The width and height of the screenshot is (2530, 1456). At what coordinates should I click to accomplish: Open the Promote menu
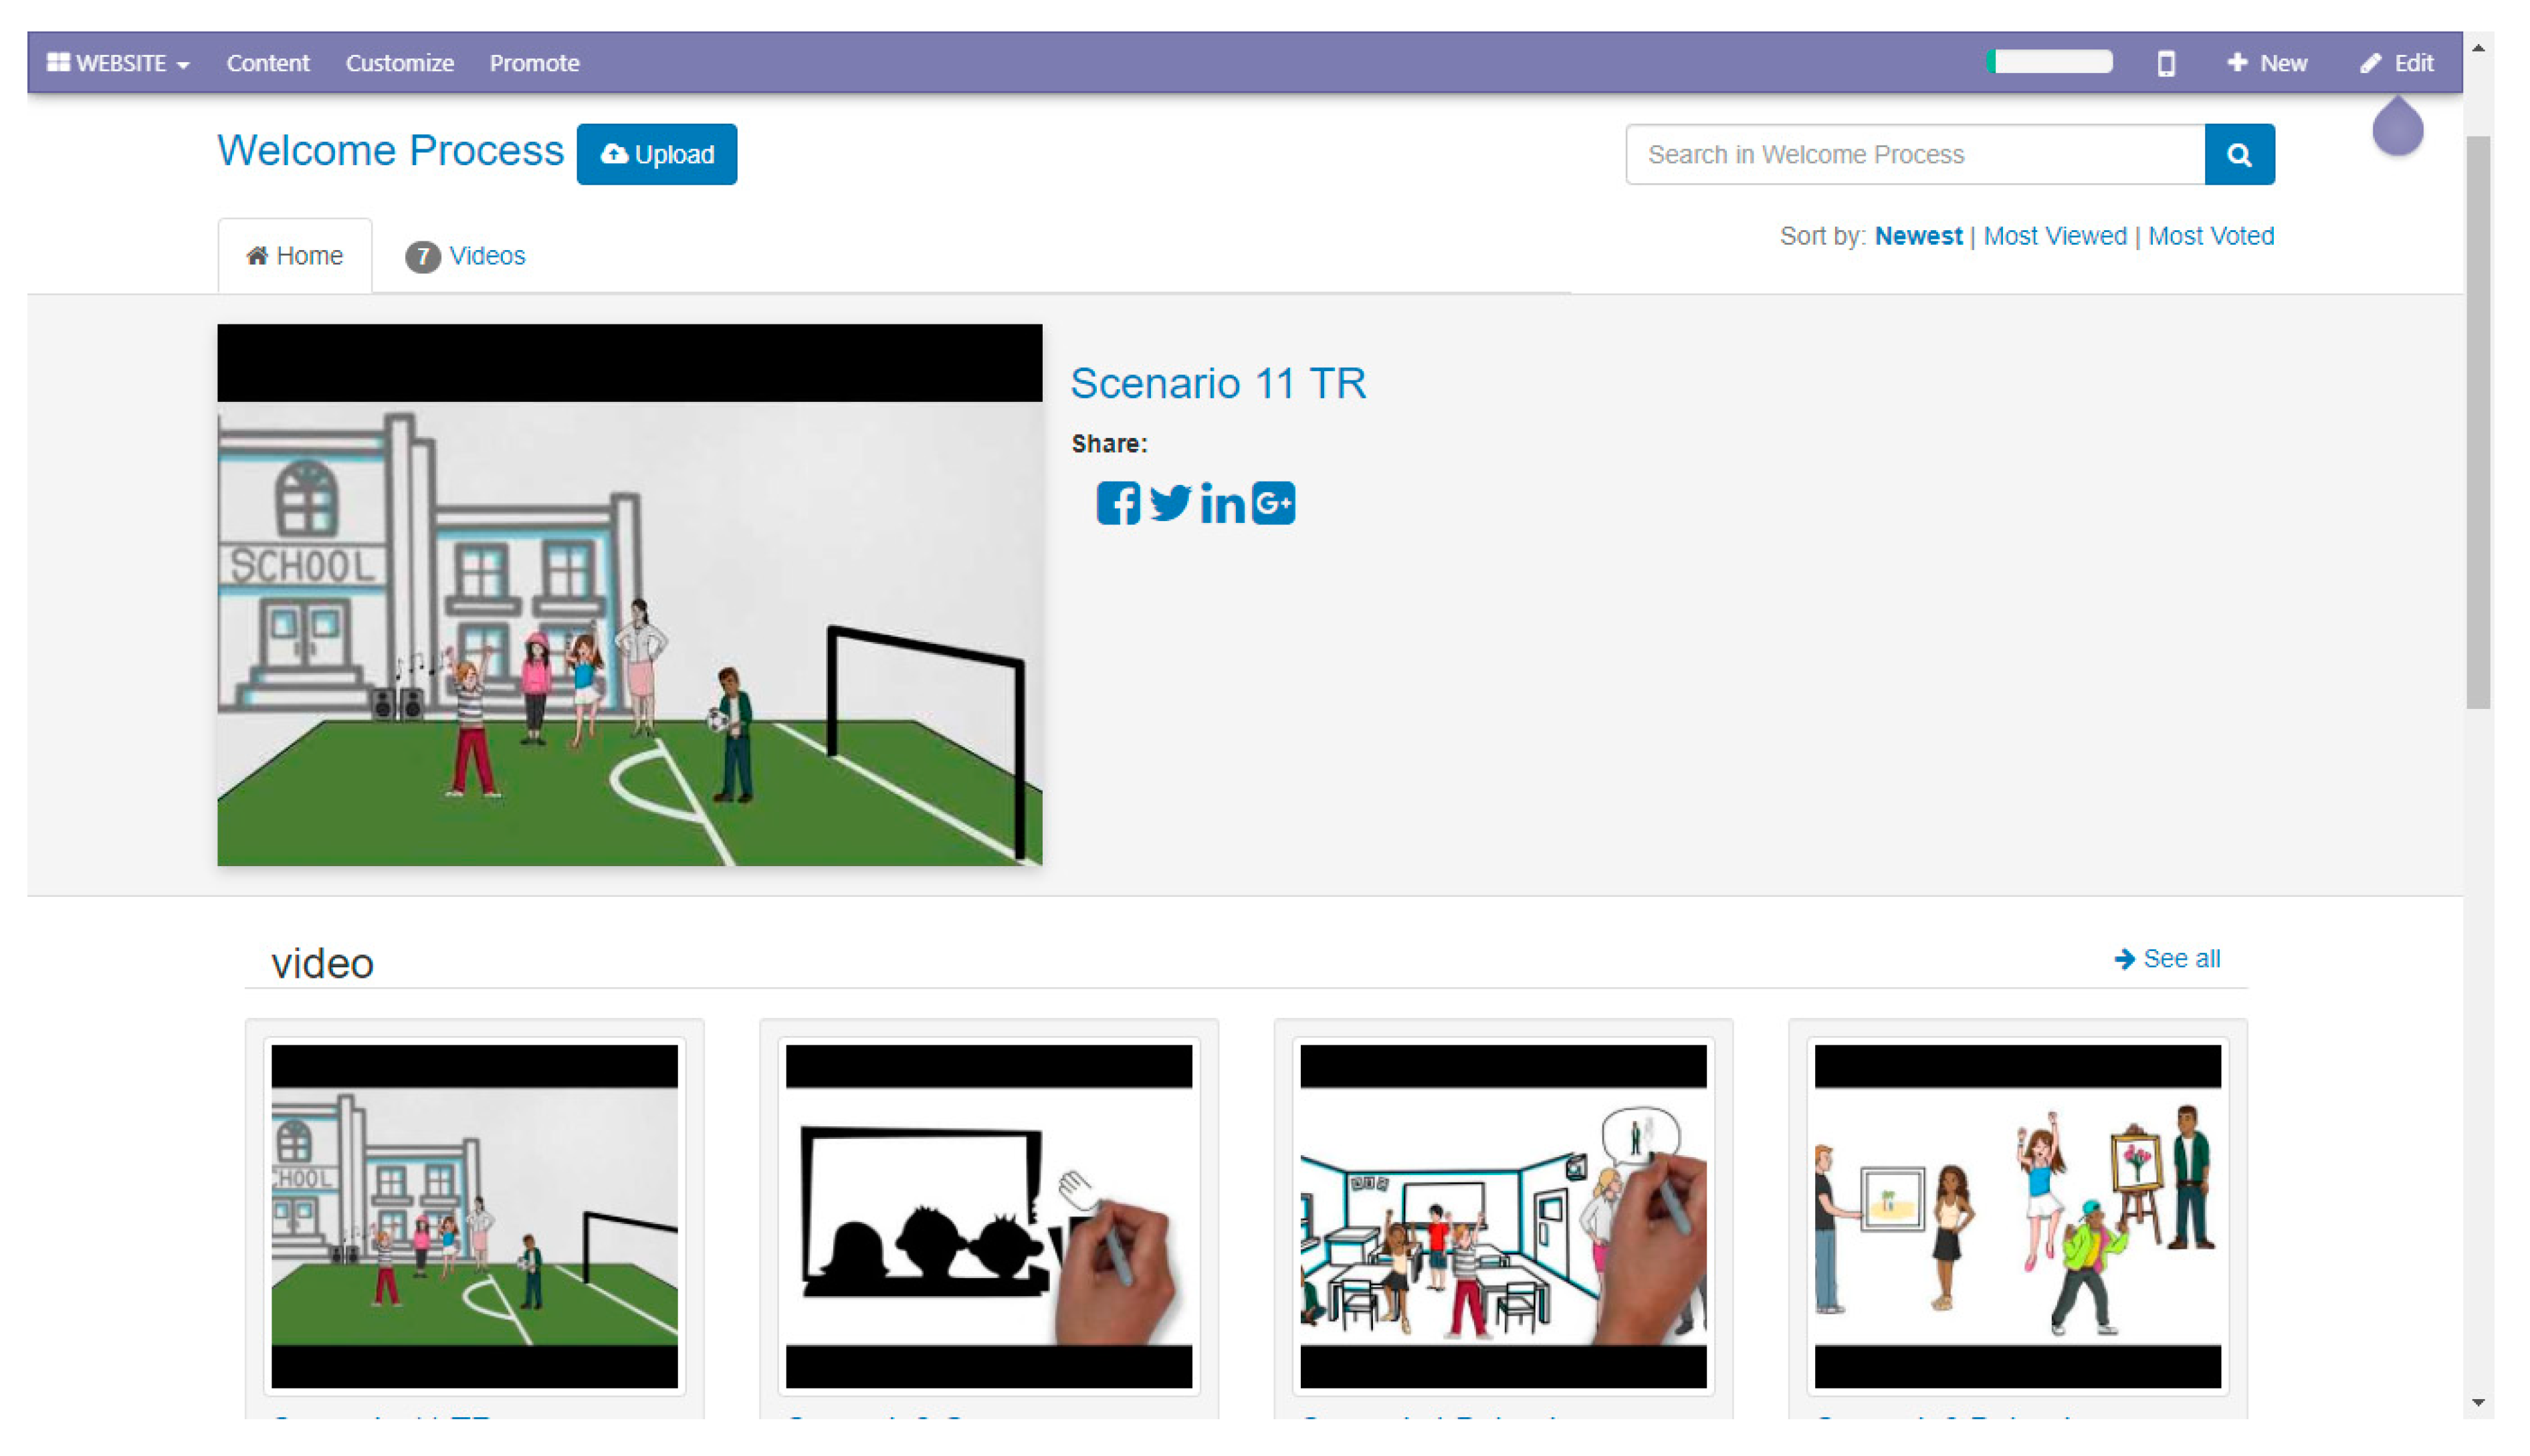tap(534, 63)
